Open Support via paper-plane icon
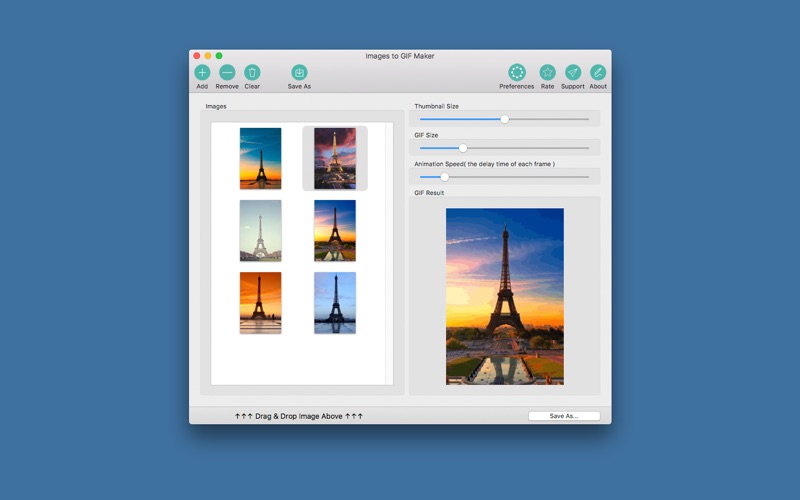 [x=572, y=72]
